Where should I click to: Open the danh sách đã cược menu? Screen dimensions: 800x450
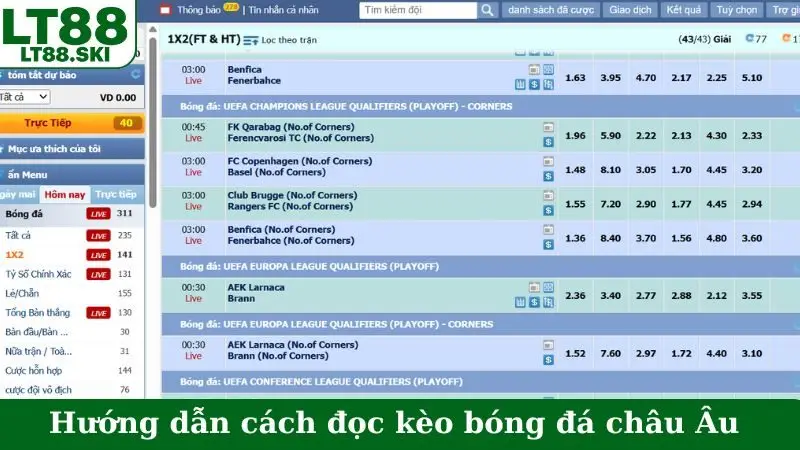pyautogui.click(x=551, y=10)
